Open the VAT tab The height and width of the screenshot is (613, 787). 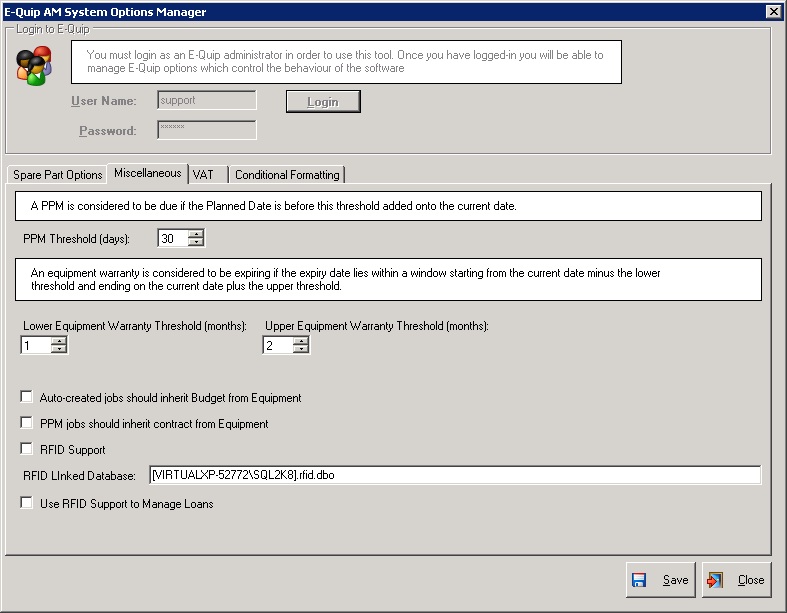click(208, 175)
